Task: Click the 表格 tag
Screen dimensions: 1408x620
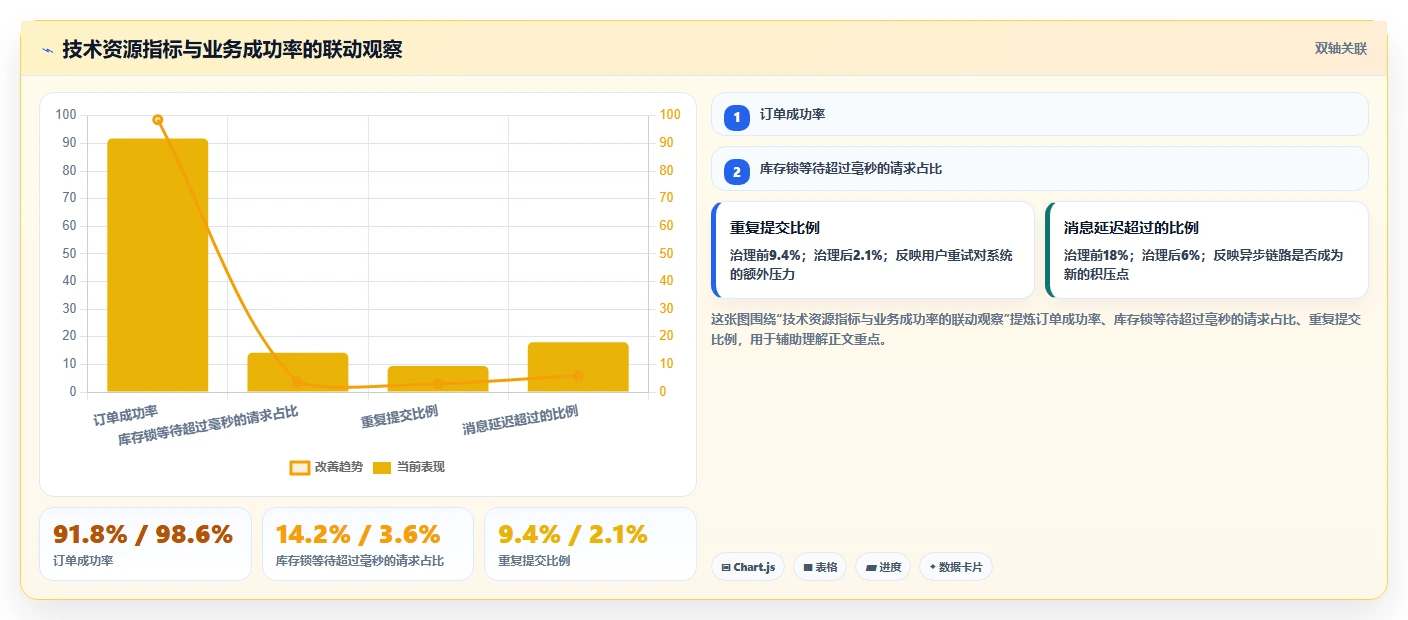Action: pos(820,567)
